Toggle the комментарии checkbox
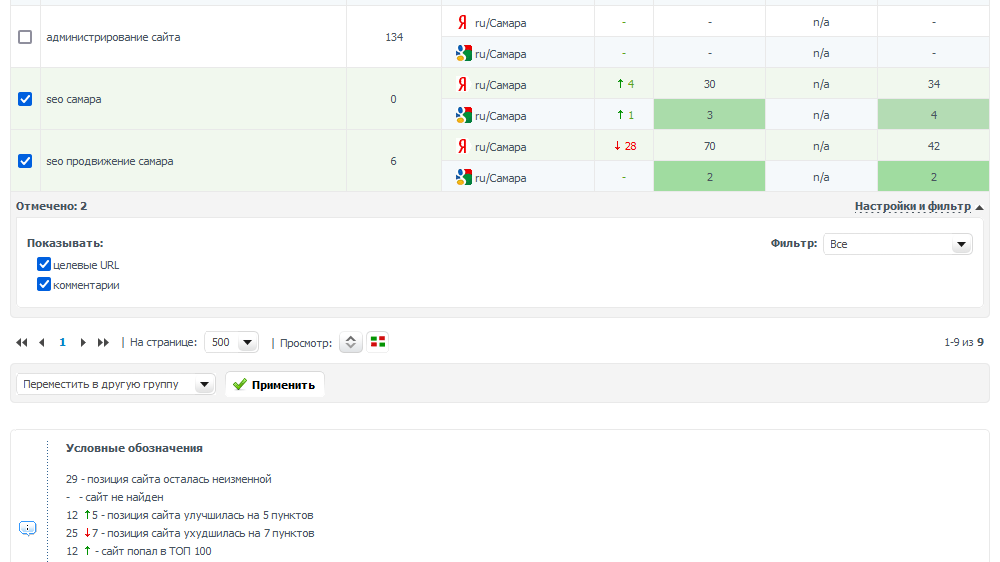 pyautogui.click(x=44, y=285)
